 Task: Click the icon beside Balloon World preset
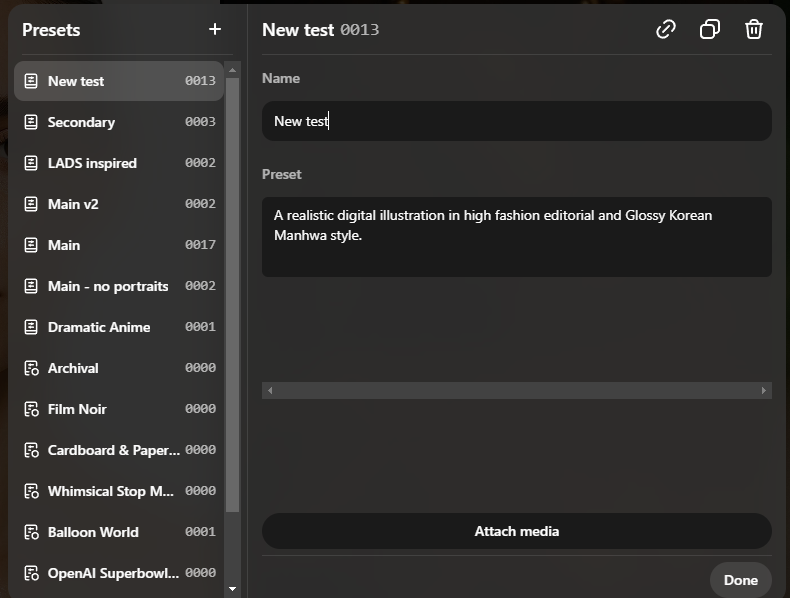[31, 532]
